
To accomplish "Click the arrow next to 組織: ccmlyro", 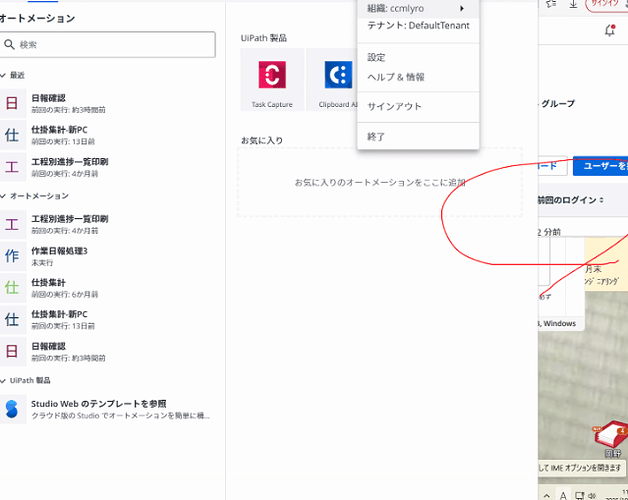I will pyautogui.click(x=462, y=8).
